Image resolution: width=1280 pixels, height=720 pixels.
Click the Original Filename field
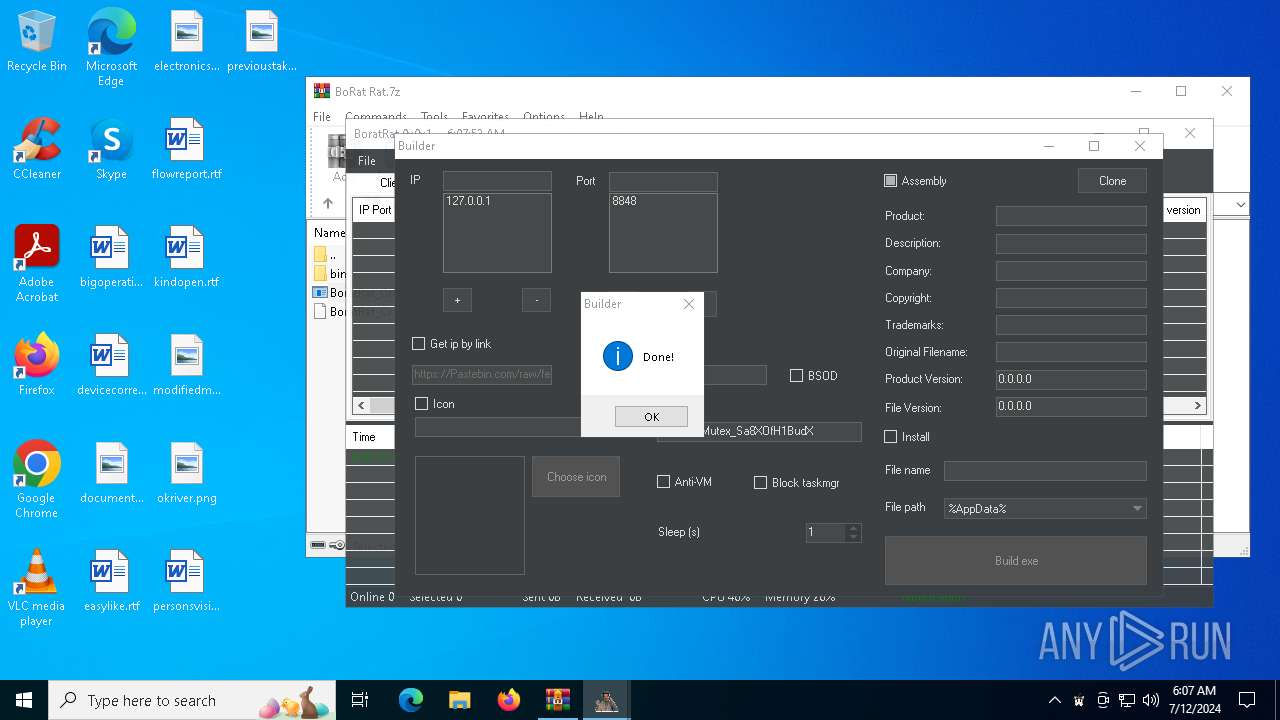pos(1071,352)
